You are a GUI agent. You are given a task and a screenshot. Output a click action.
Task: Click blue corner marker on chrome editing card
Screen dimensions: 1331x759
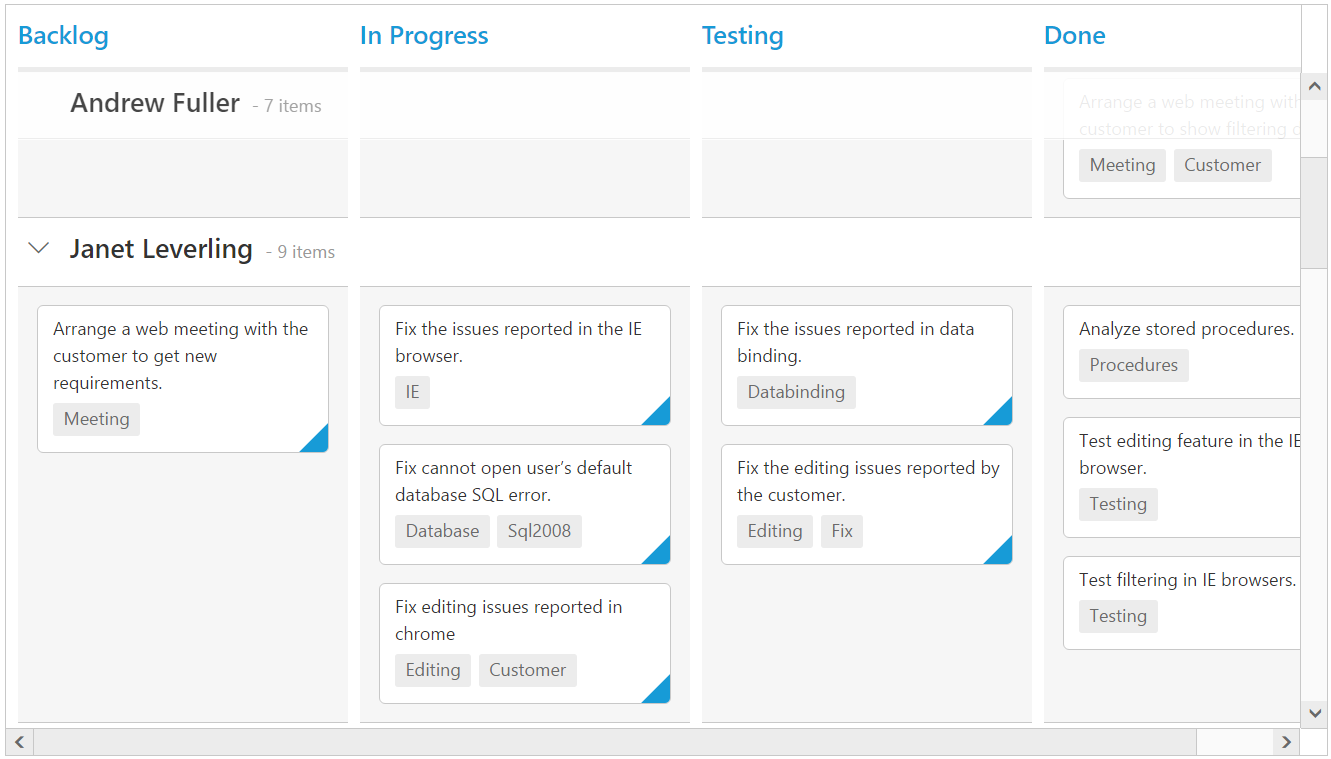click(x=660, y=693)
